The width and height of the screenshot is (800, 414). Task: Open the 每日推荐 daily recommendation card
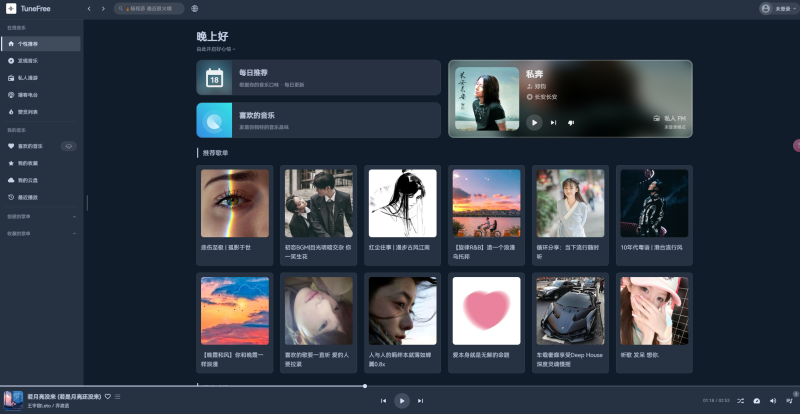[x=318, y=78]
